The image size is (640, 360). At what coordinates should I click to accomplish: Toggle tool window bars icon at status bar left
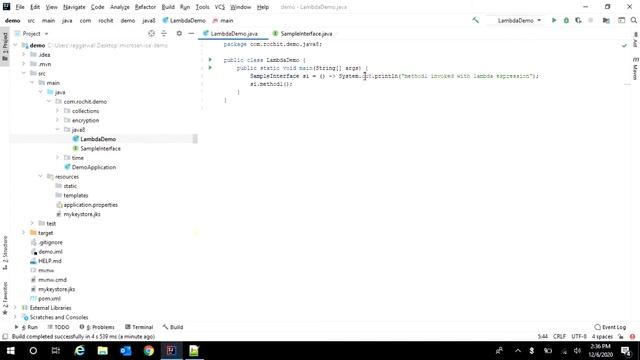click(5, 337)
